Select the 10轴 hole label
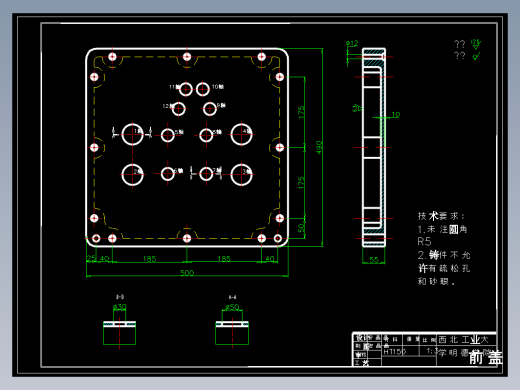Image resolution: width=520 pixels, height=390 pixels. (218, 87)
